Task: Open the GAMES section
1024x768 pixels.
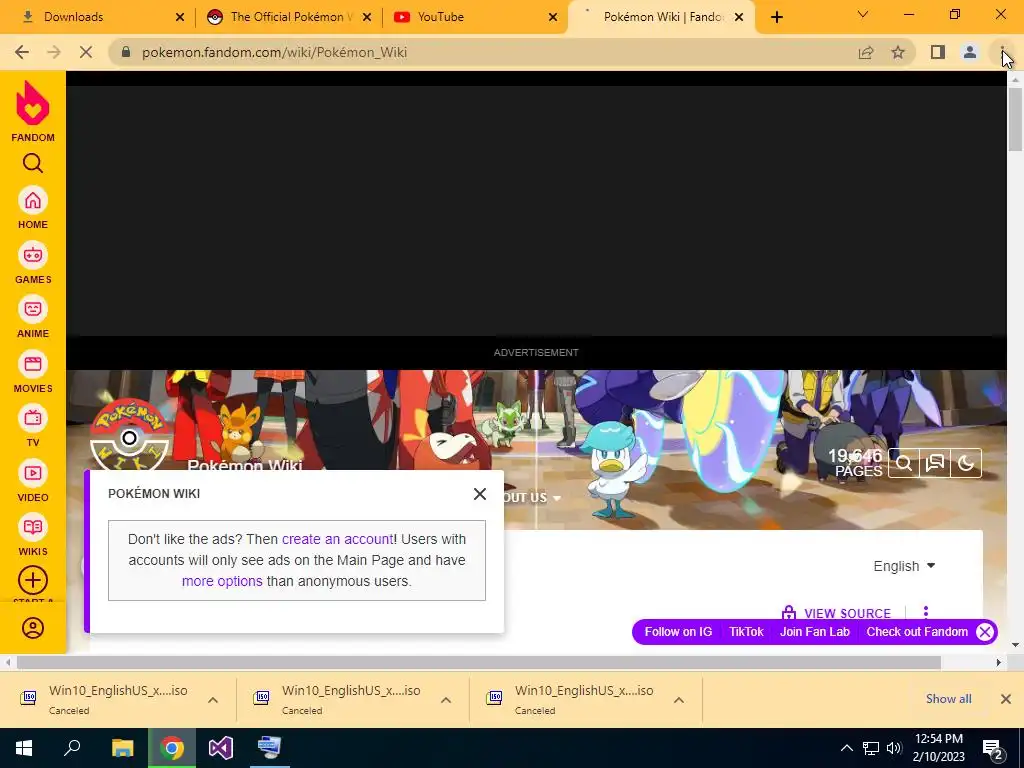Action: [33, 263]
